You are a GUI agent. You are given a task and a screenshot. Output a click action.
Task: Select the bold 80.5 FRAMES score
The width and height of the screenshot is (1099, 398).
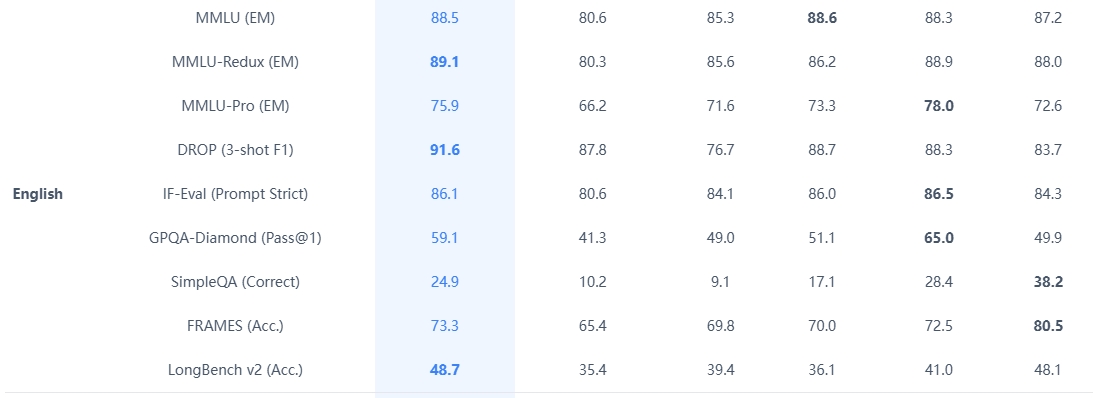pos(1048,326)
